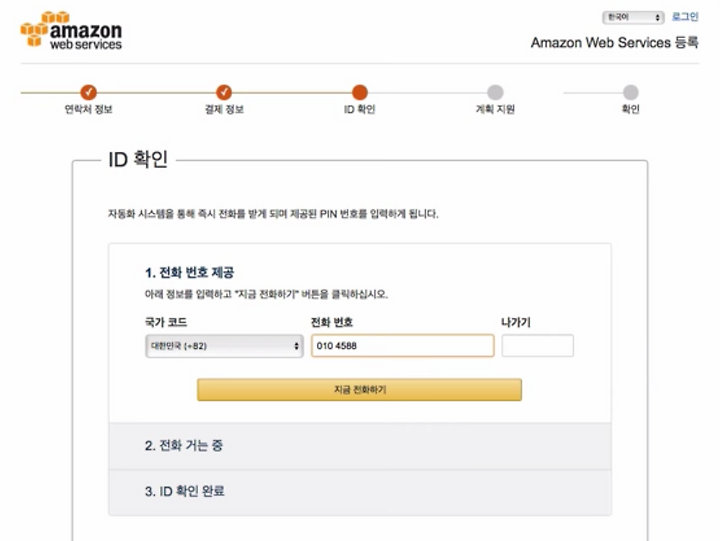Click the ID 확인 current step circle

coord(360,92)
